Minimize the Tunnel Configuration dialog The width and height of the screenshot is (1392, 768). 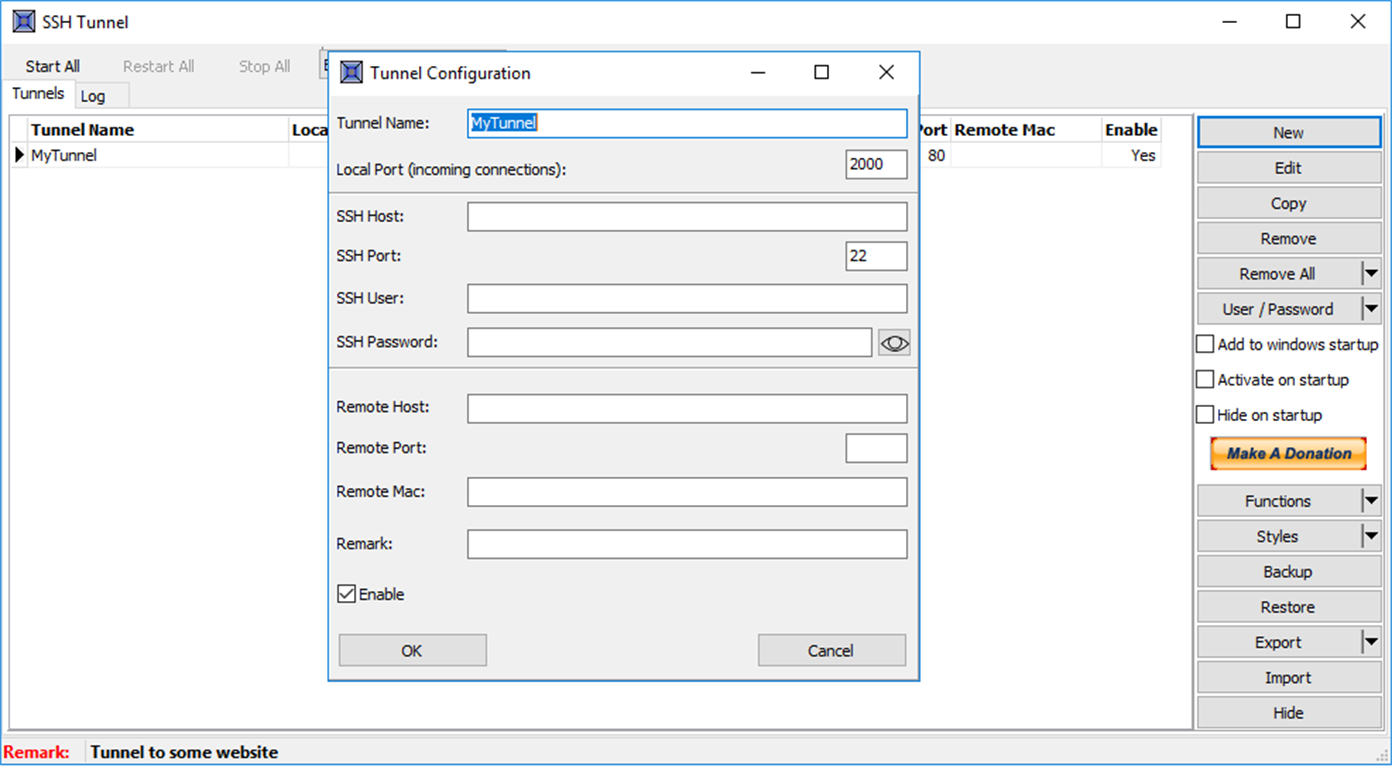[x=758, y=72]
